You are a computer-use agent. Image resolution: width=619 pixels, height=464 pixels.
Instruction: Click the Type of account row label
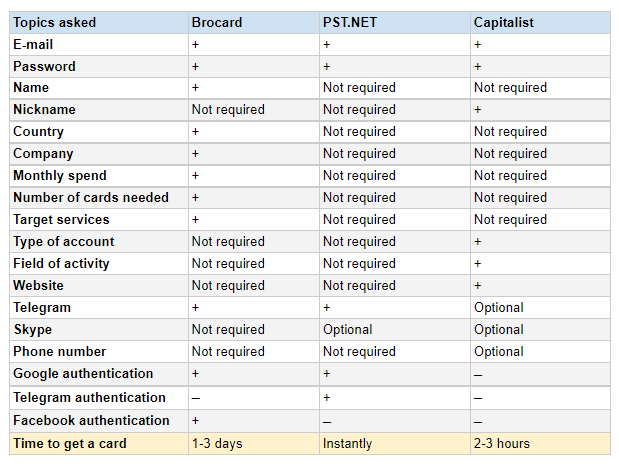[64, 242]
